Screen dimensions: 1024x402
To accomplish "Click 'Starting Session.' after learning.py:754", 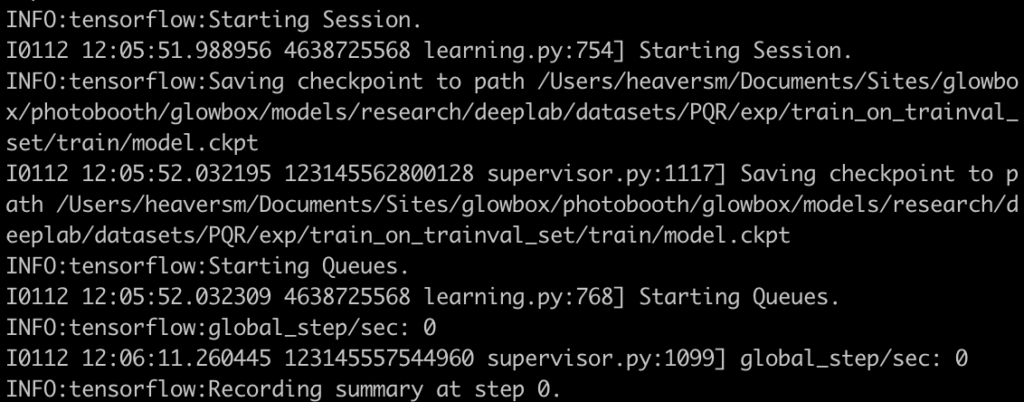I will [745, 51].
